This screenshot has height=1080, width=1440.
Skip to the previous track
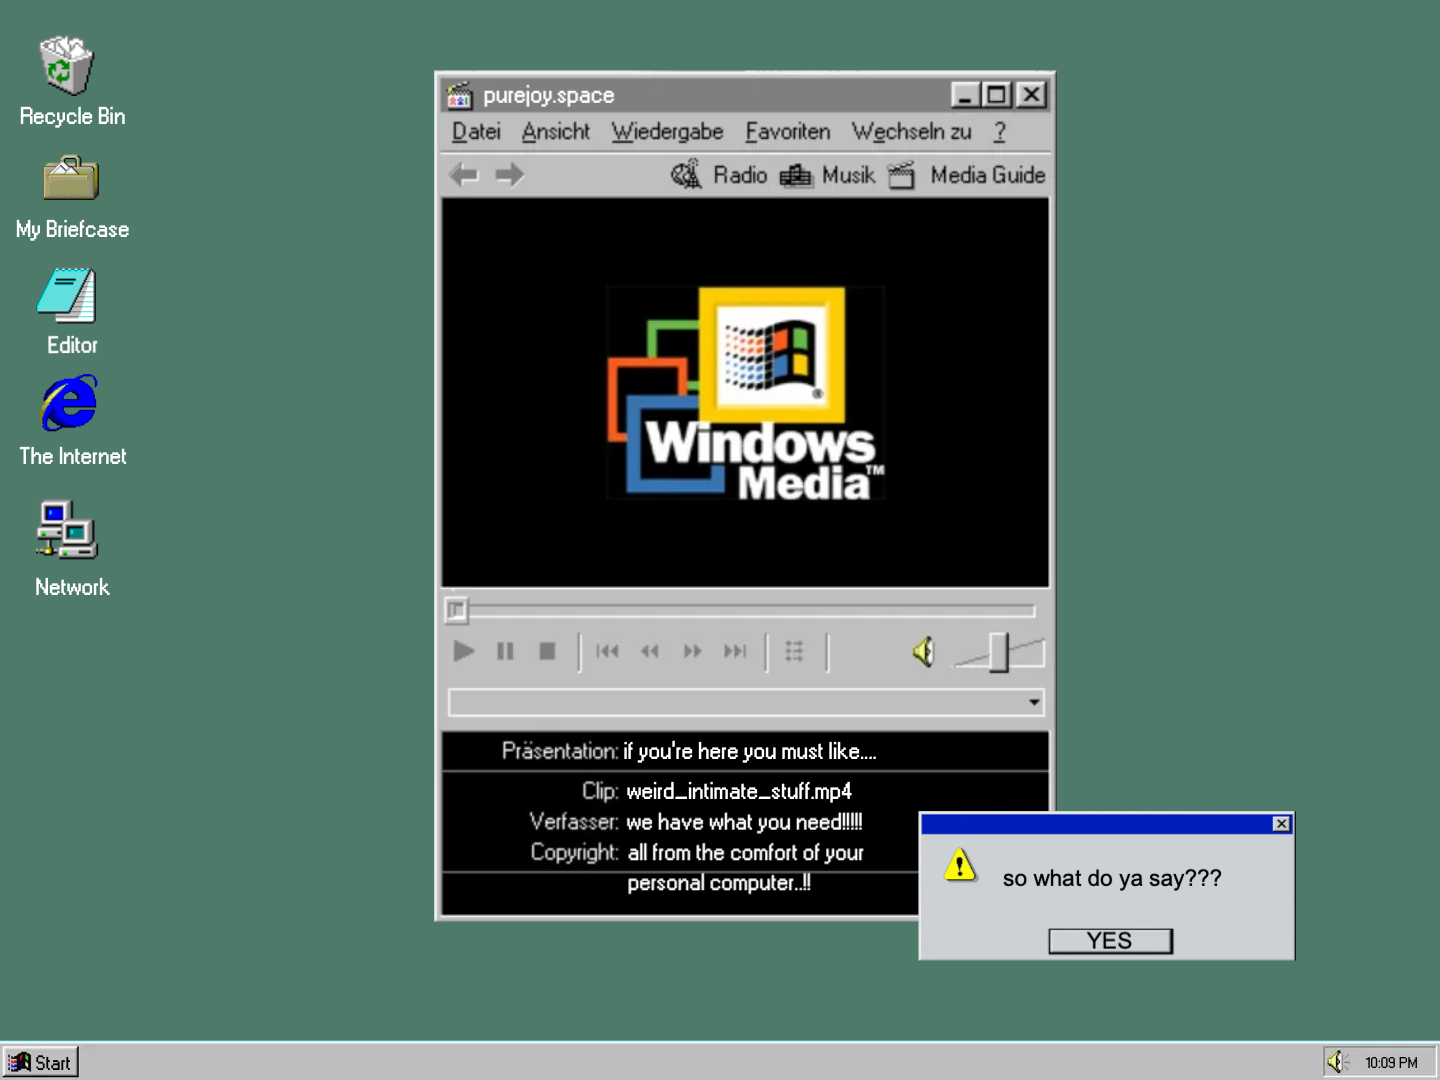click(x=607, y=652)
